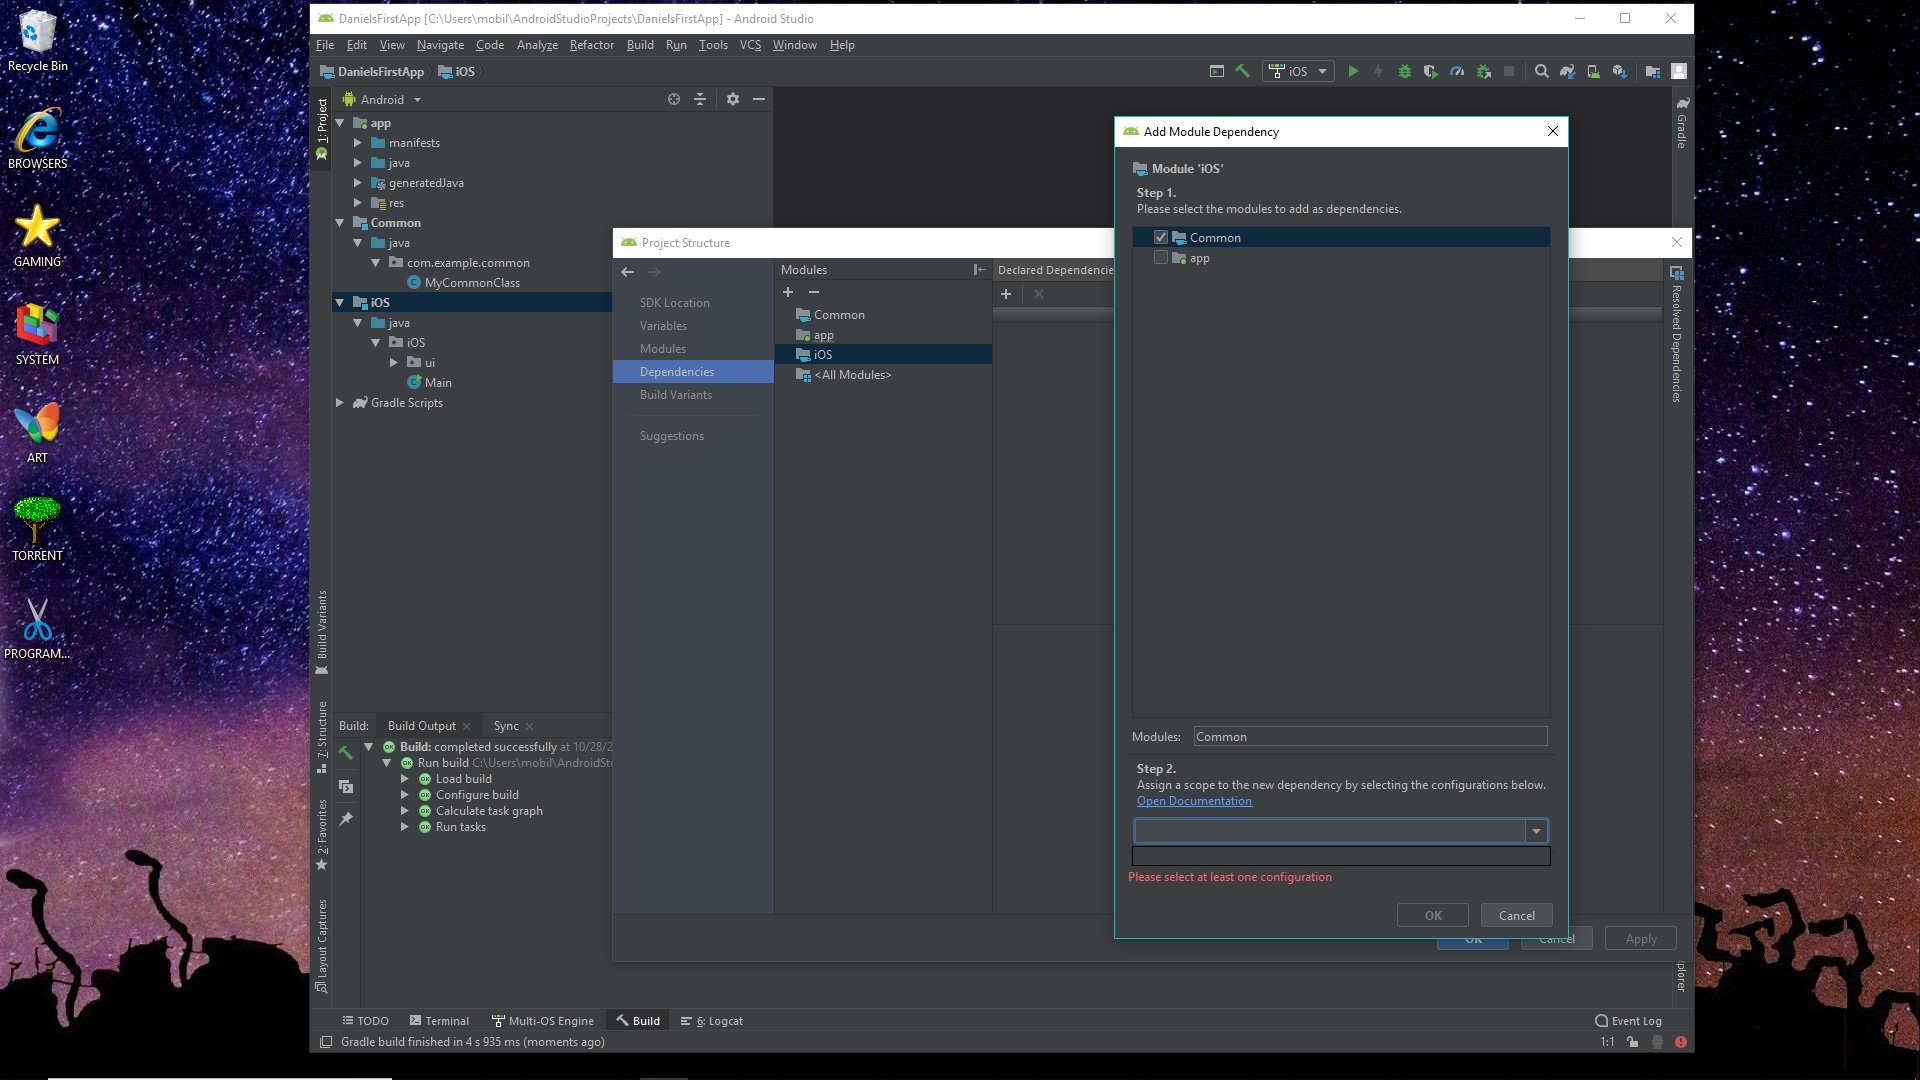Viewport: 1920px width, 1080px height.
Task: Click the Make Project hammer icon
Action: [1242, 71]
